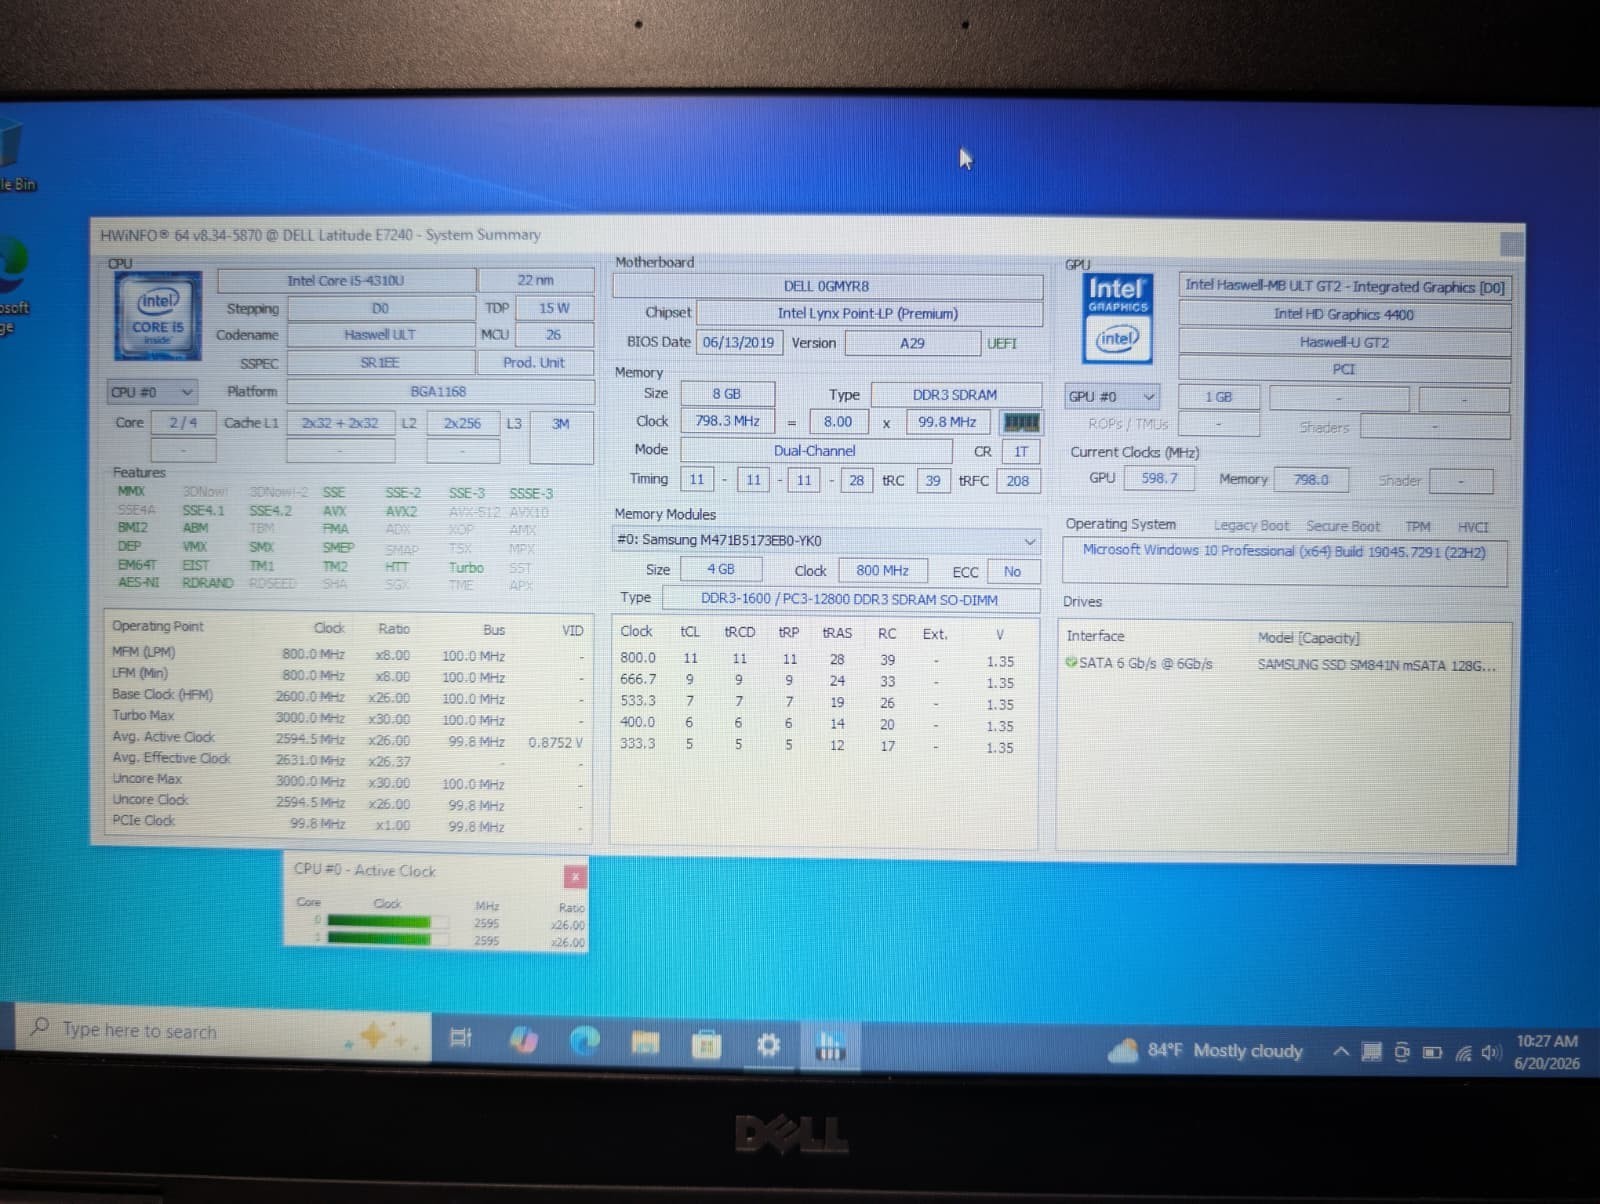Open File Explorer from the taskbar
The width and height of the screenshot is (1600, 1204).
pos(645,1044)
